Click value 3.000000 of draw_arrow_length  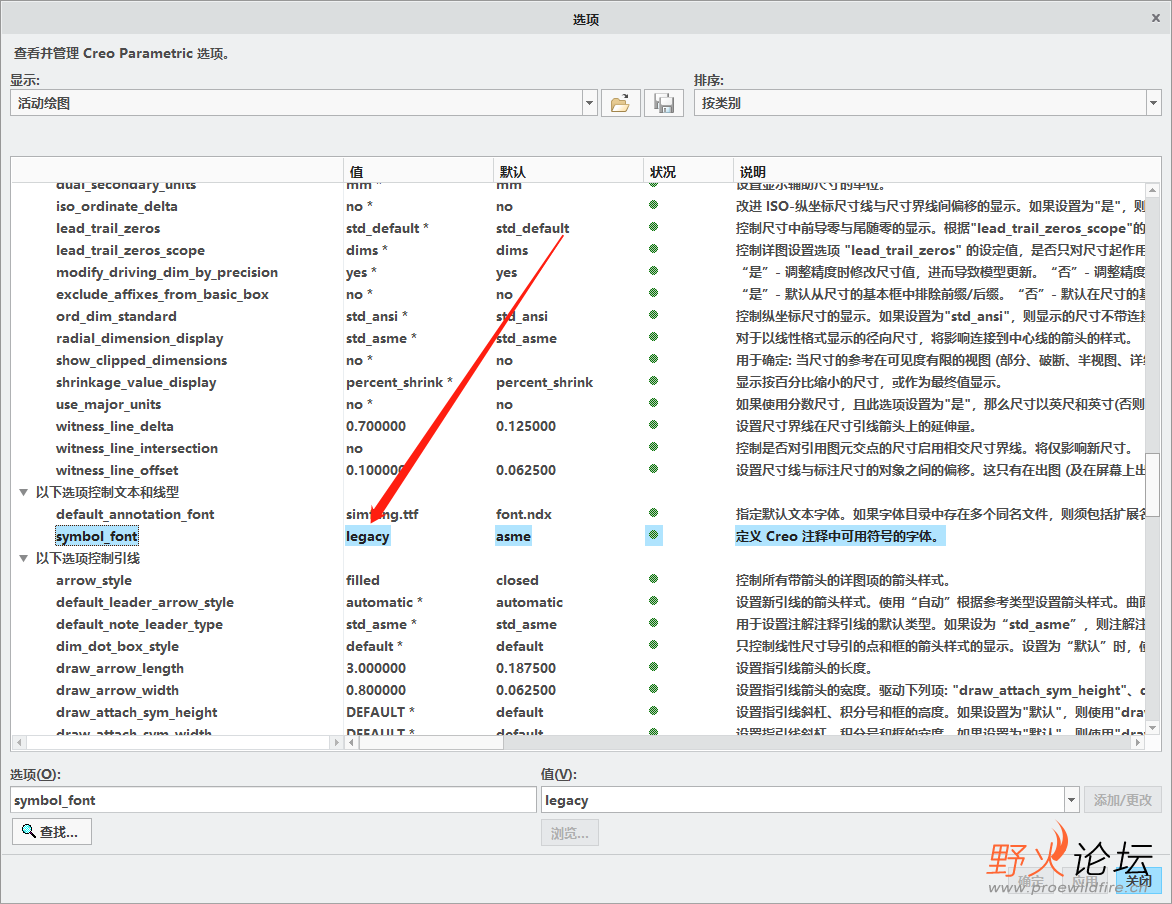pyautogui.click(x=376, y=668)
